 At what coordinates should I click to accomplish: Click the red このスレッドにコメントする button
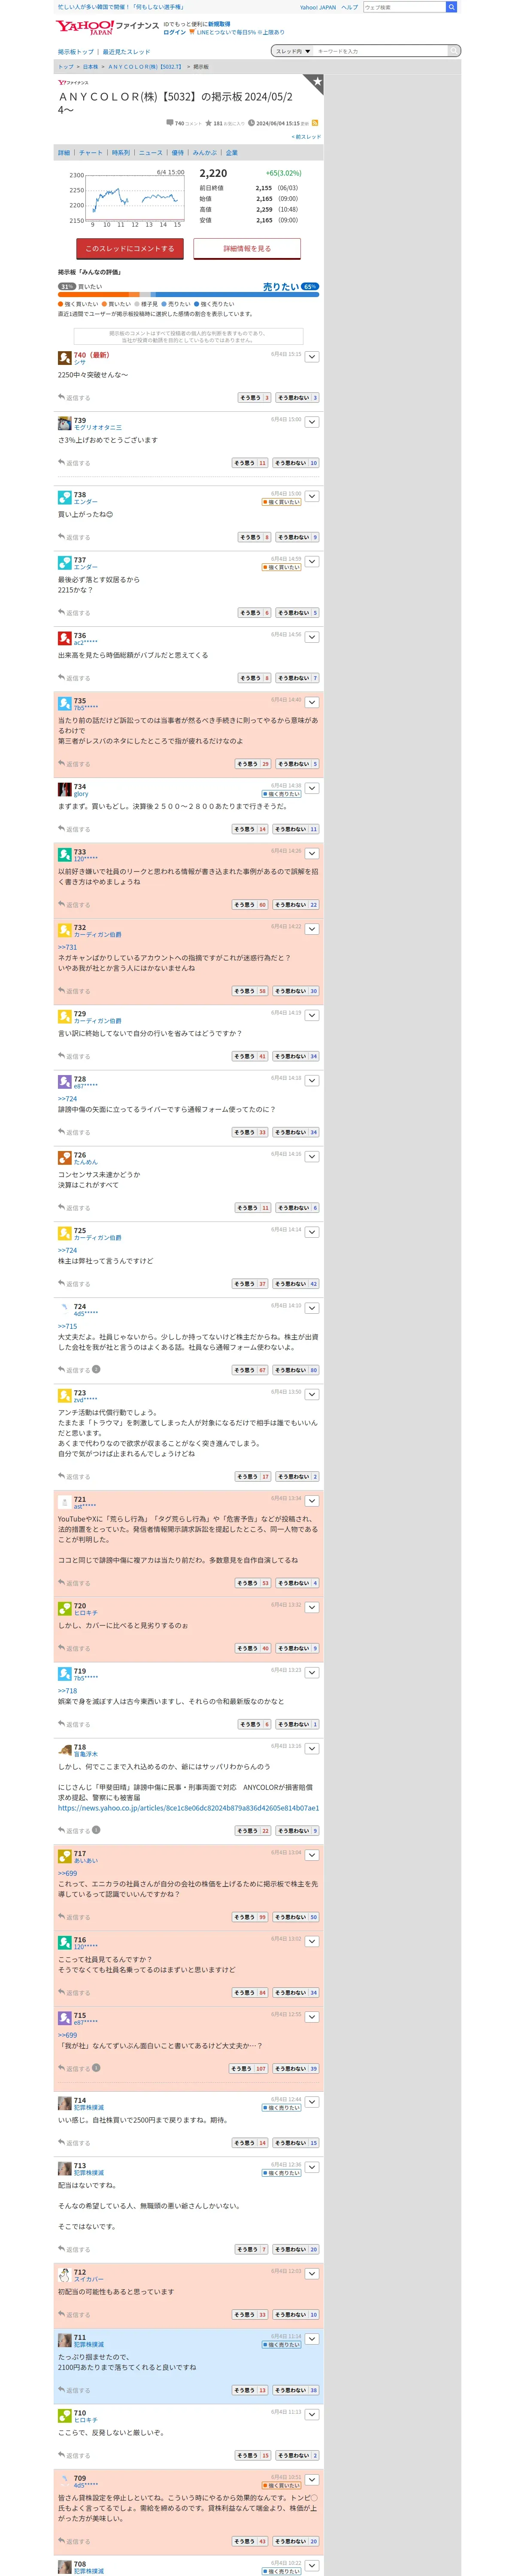coord(130,249)
